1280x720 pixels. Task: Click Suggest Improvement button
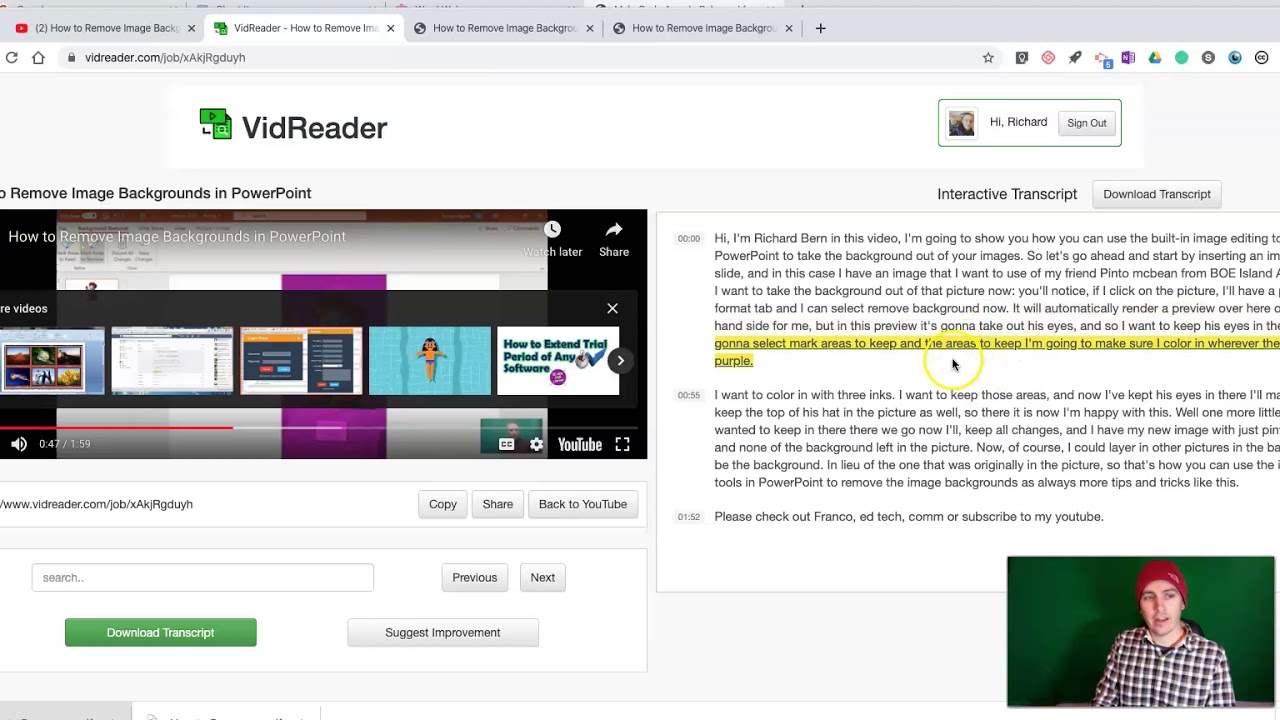[443, 632]
